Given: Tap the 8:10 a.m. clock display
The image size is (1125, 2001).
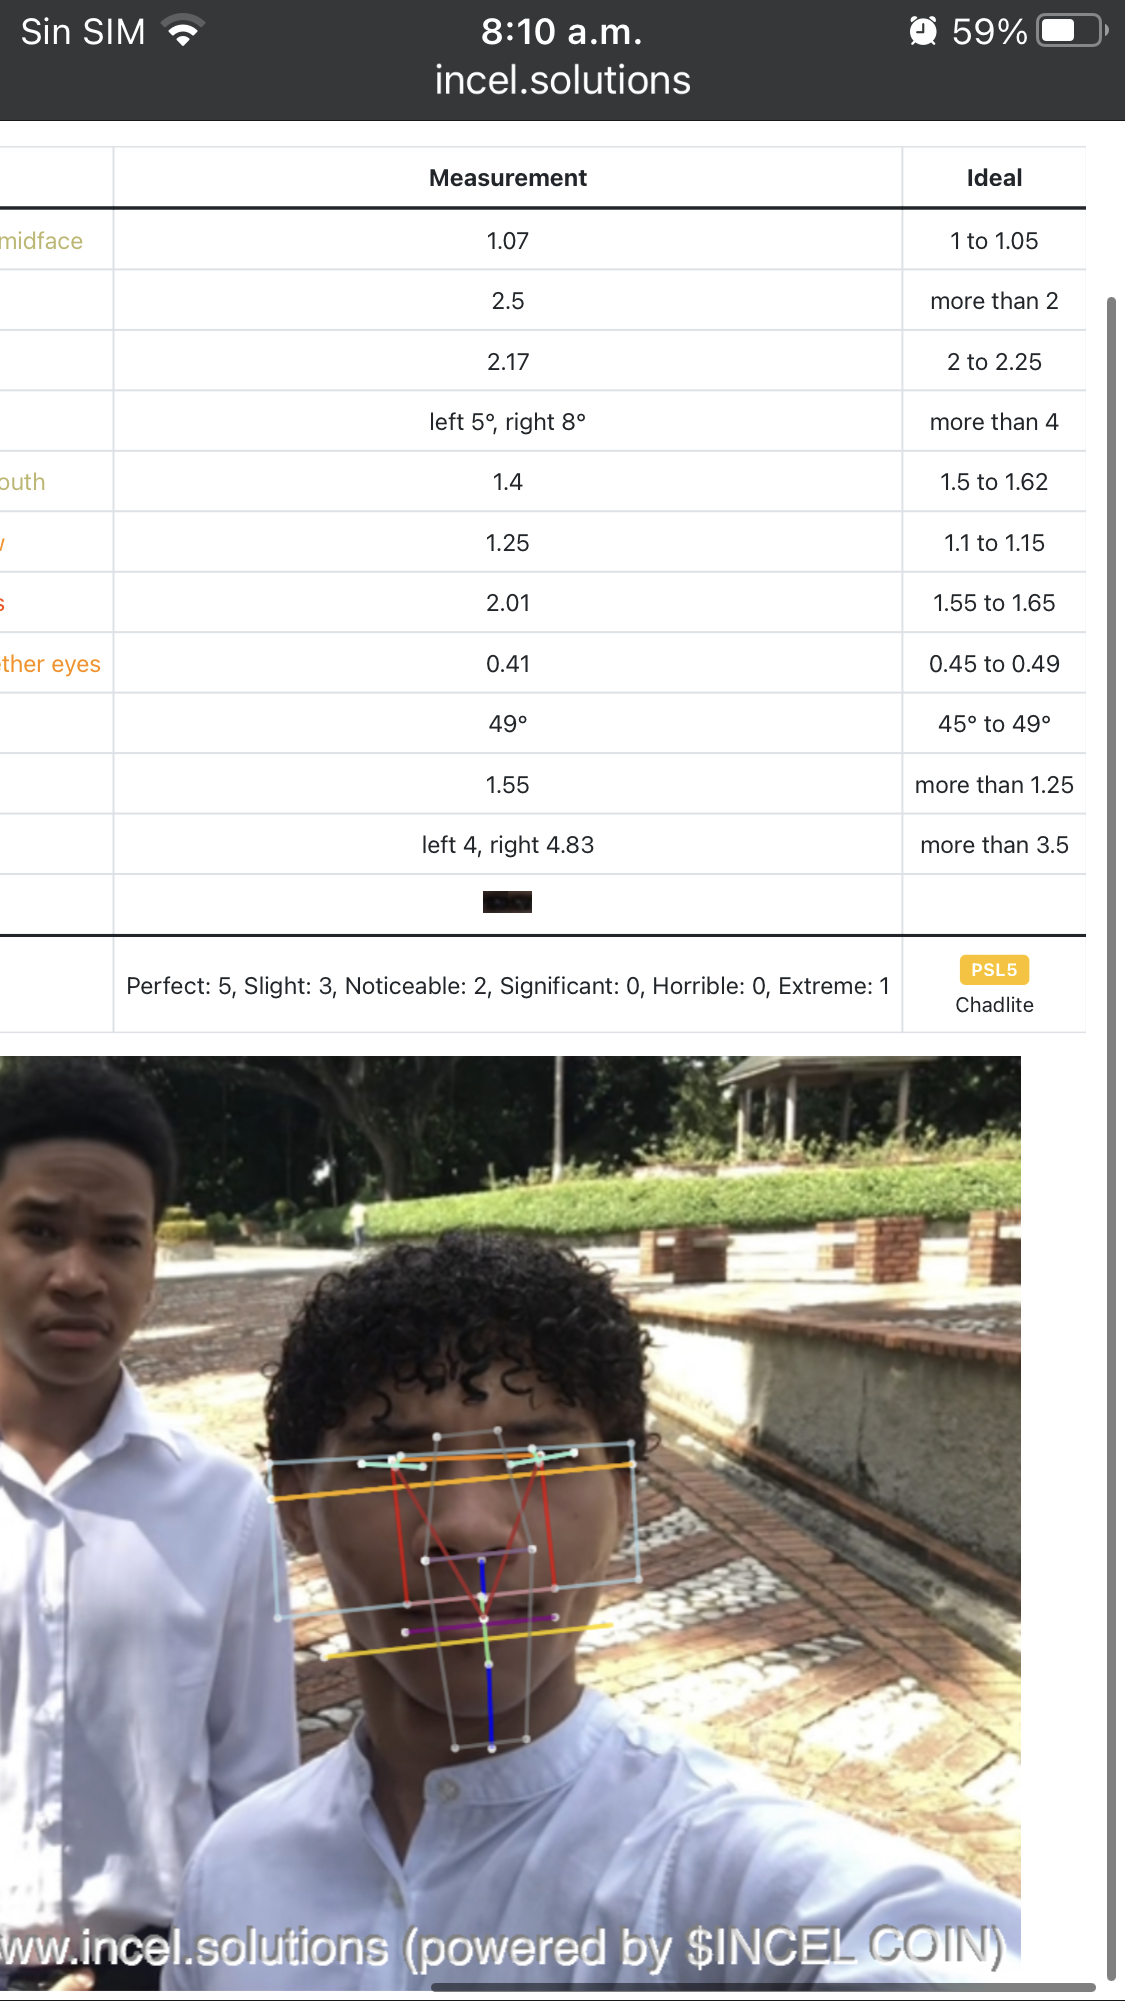Looking at the screenshot, I should (x=562, y=32).
